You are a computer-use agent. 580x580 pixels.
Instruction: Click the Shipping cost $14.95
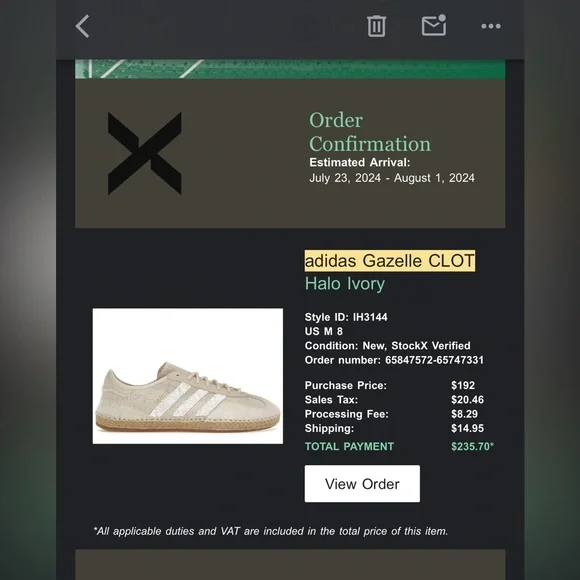coord(467,428)
